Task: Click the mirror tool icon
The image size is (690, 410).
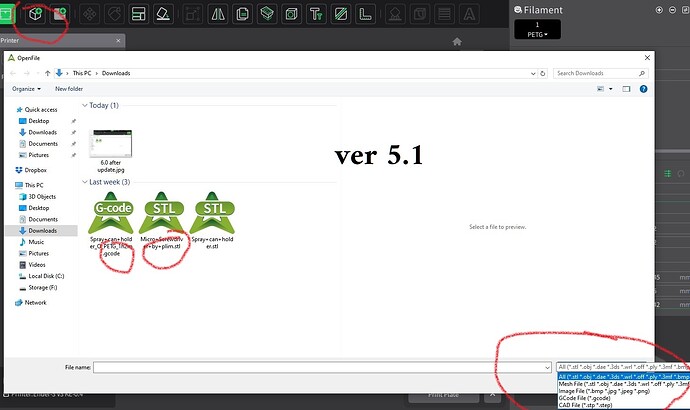Action: (x=218, y=14)
